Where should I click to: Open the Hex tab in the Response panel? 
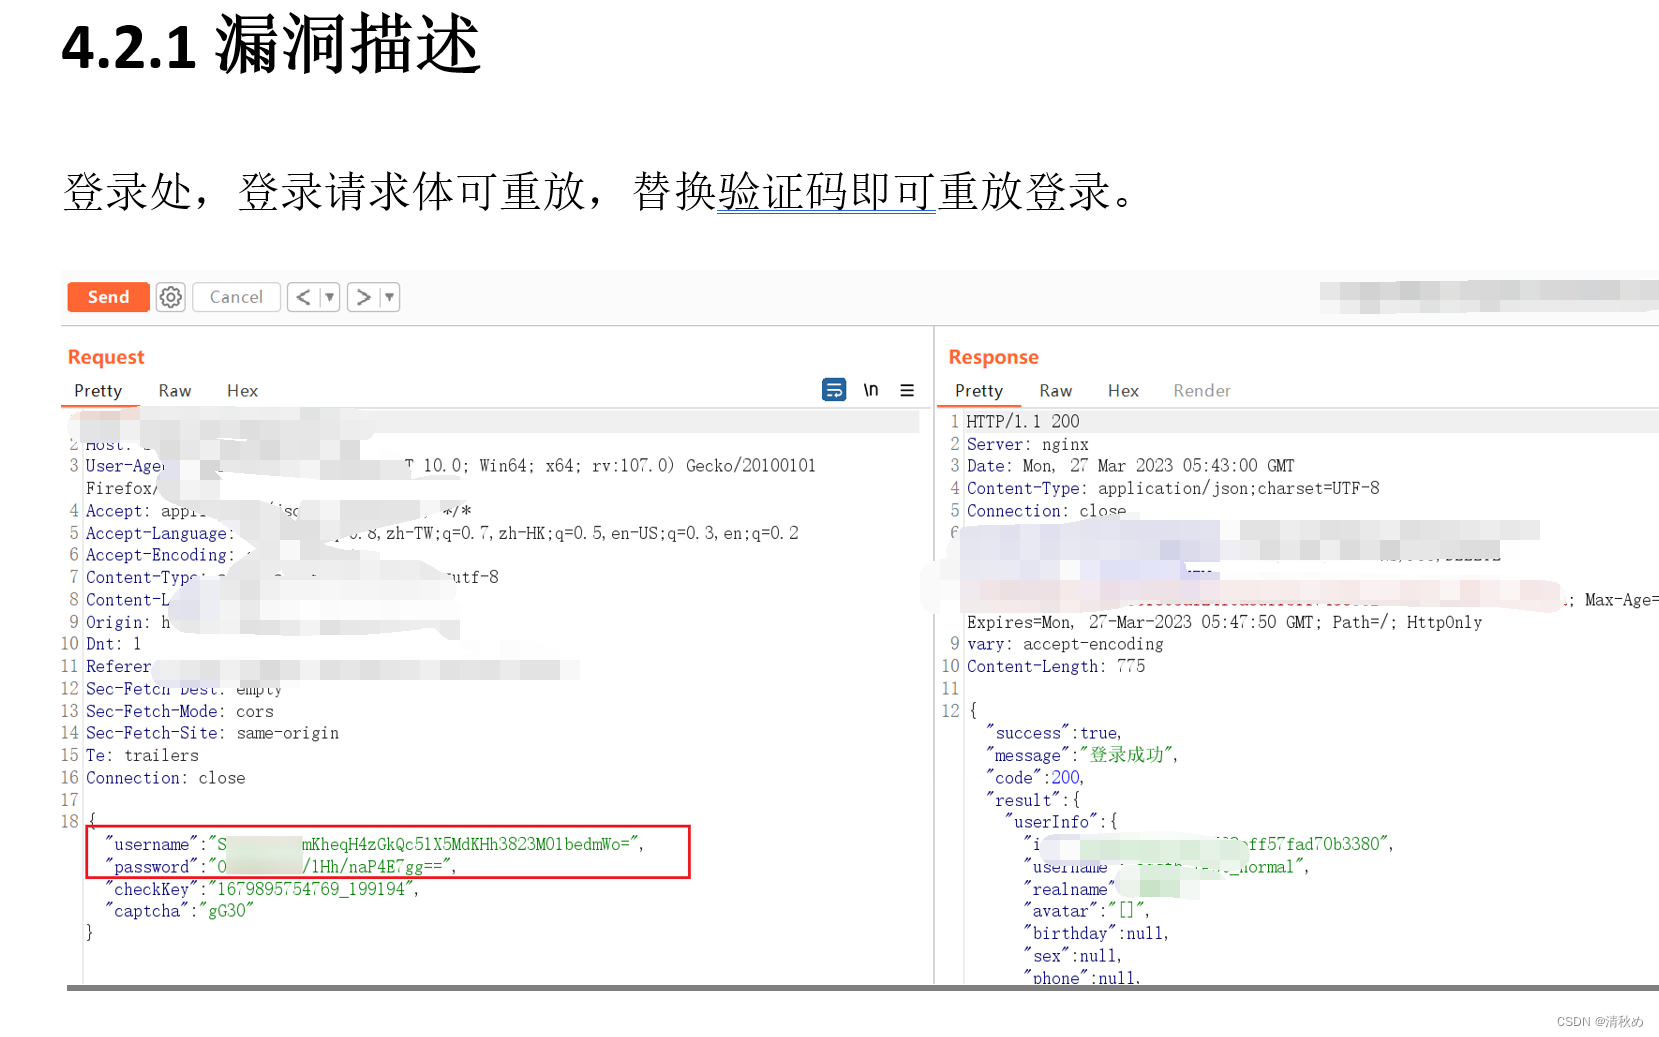click(1123, 390)
